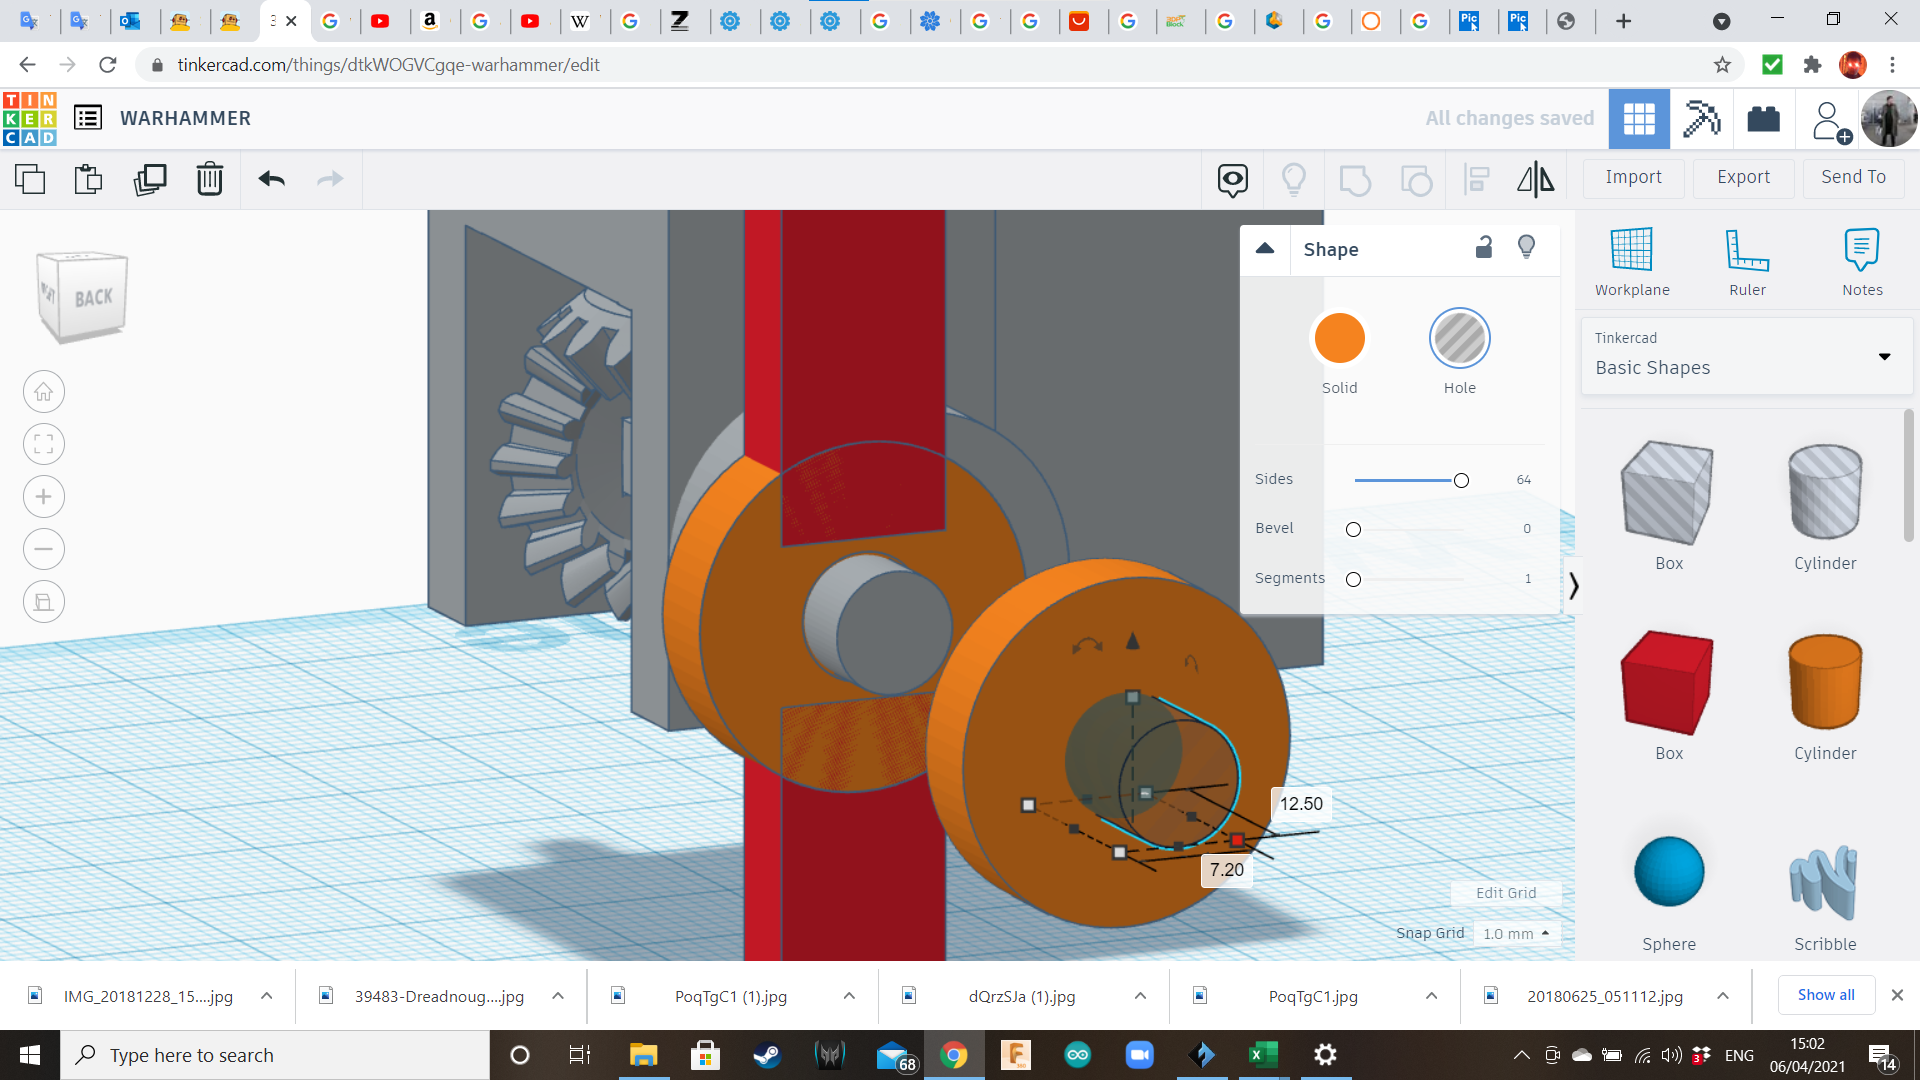
Task: Click the Copy icon in toolbar
Action: (30, 179)
